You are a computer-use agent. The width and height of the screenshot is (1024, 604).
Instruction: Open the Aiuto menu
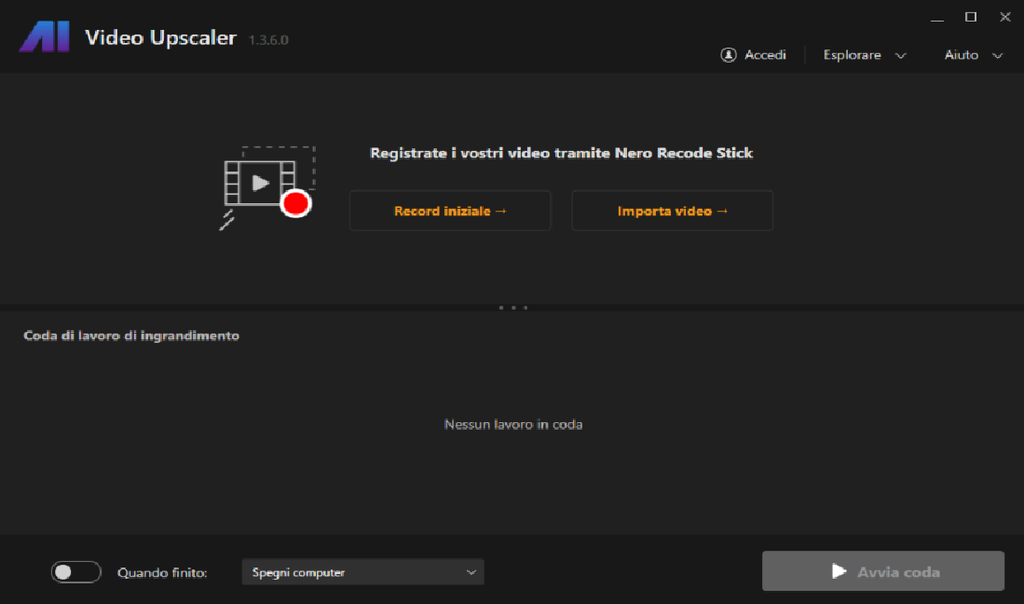(x=961, y=55)
